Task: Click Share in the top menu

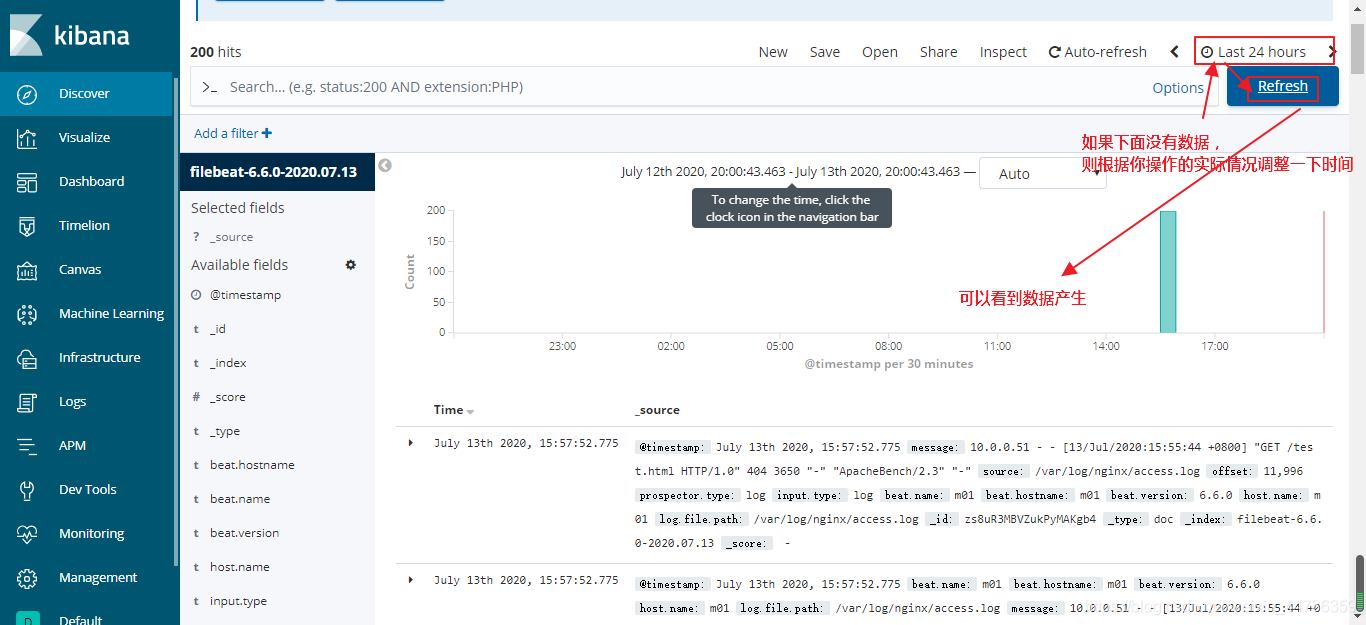Action: tap(939, 52)
